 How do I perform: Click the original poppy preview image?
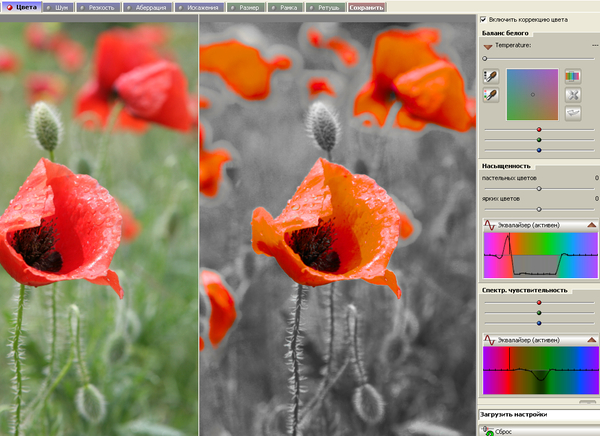click(99, 229)
